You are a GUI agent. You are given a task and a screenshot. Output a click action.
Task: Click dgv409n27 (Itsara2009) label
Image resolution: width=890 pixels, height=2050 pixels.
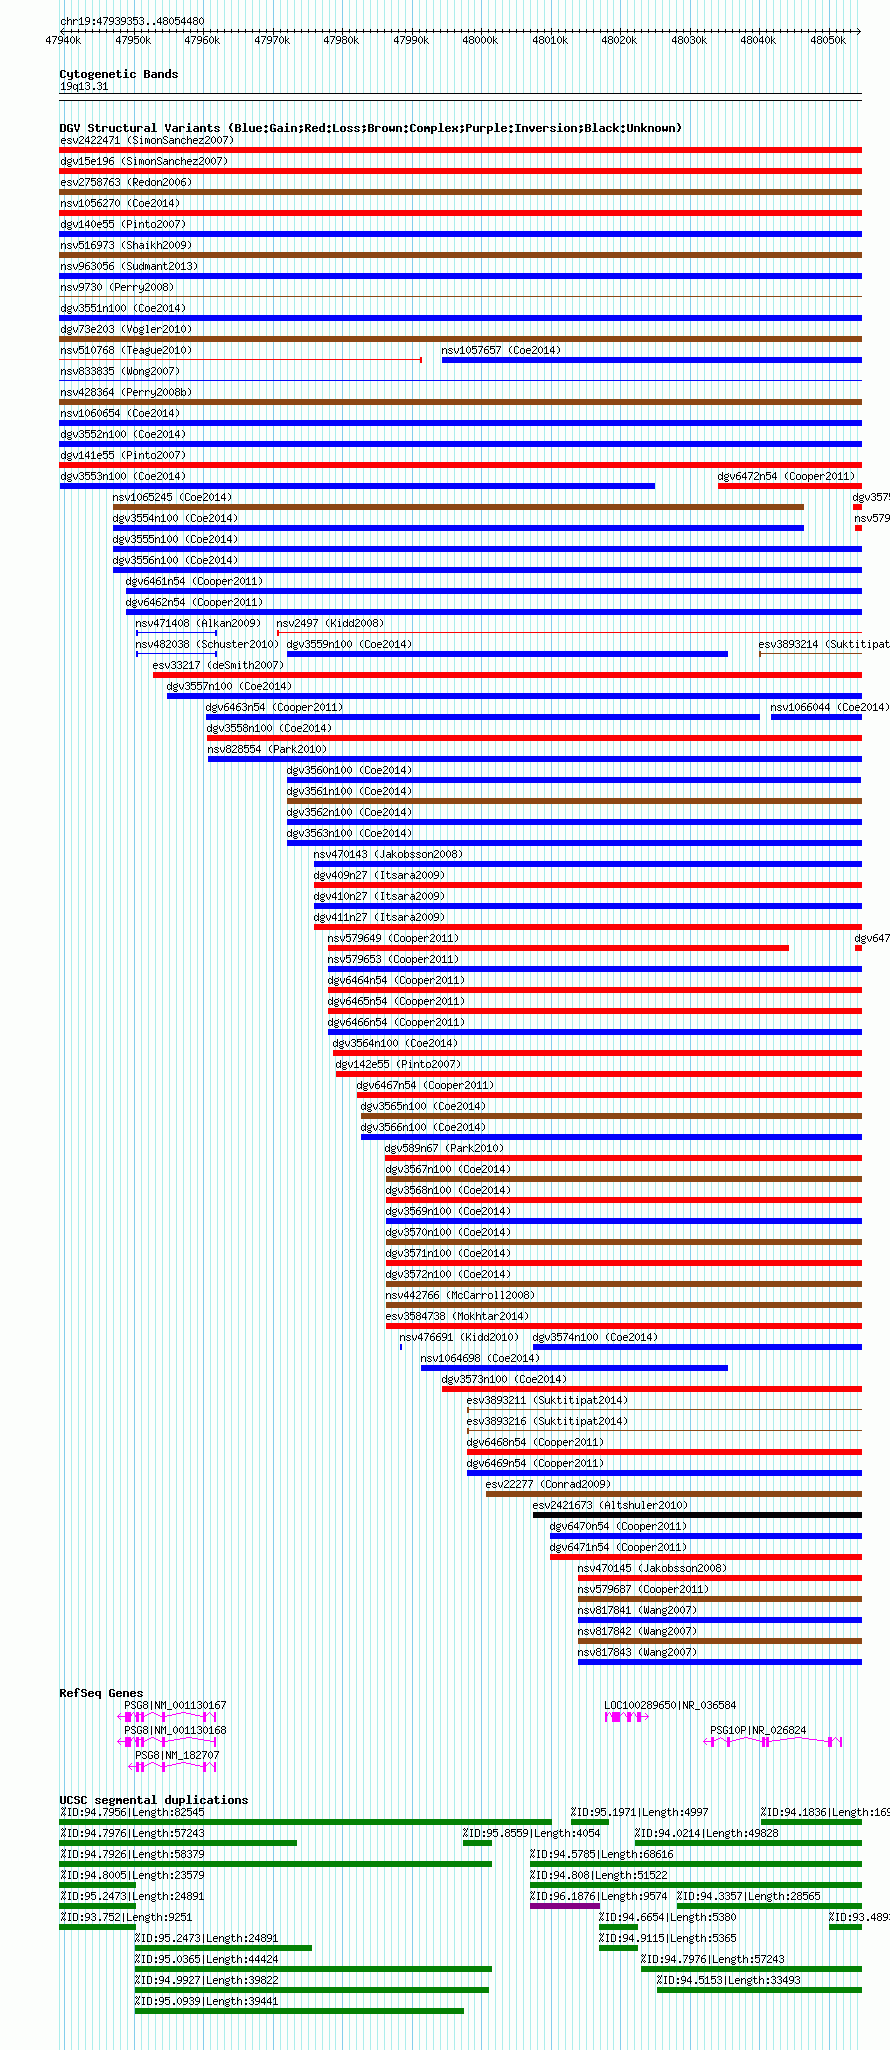click(x=379, y=875)
